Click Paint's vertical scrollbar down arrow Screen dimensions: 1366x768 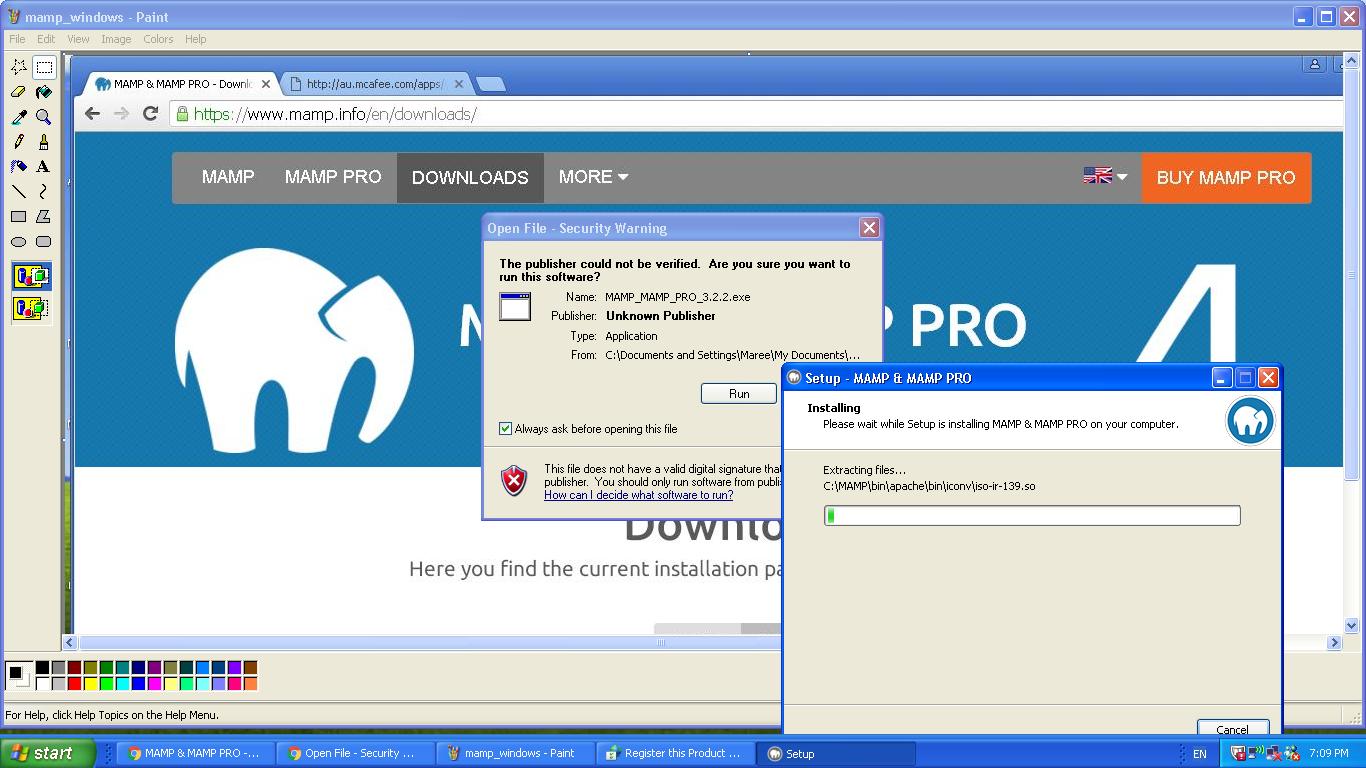pyautogui.click(x=1352, y=626)
